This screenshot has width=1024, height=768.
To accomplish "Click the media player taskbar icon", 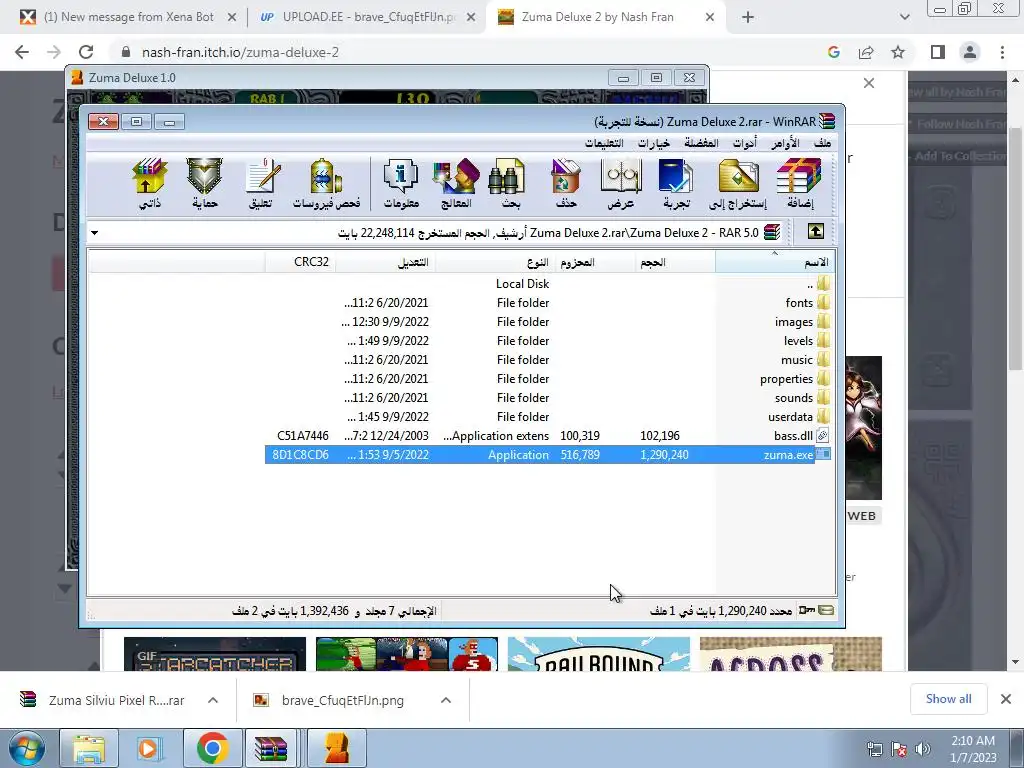I will coord(150,748).
